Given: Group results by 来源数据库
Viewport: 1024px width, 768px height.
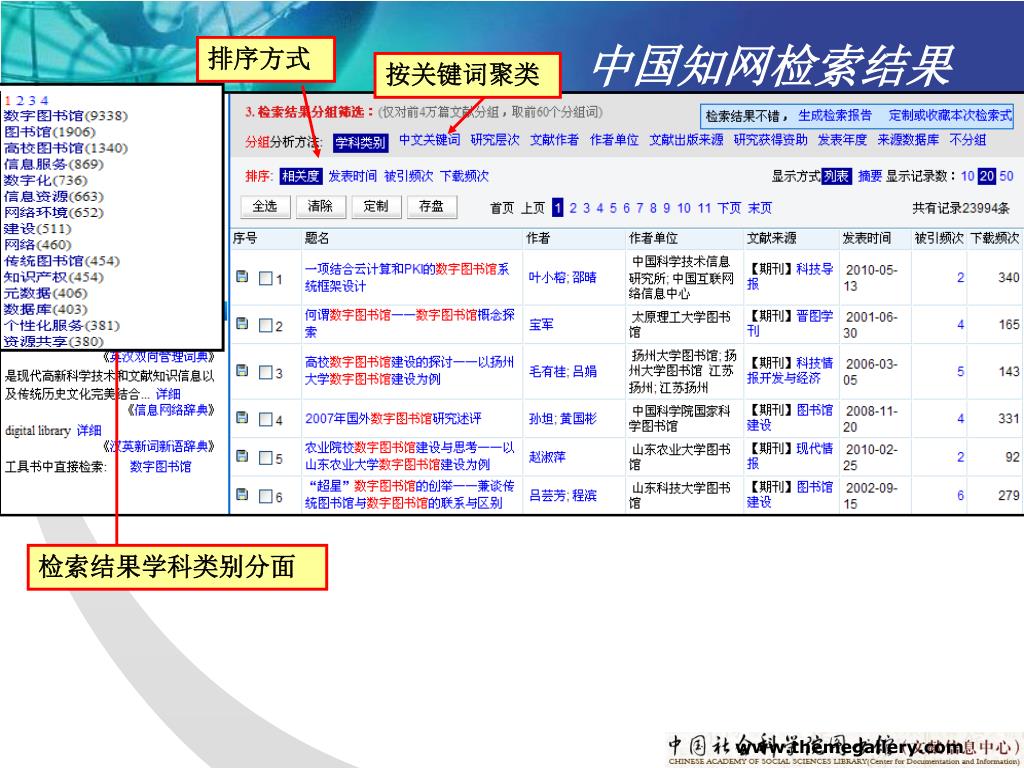Looking at the screenshot, I should tap(908, 140).
